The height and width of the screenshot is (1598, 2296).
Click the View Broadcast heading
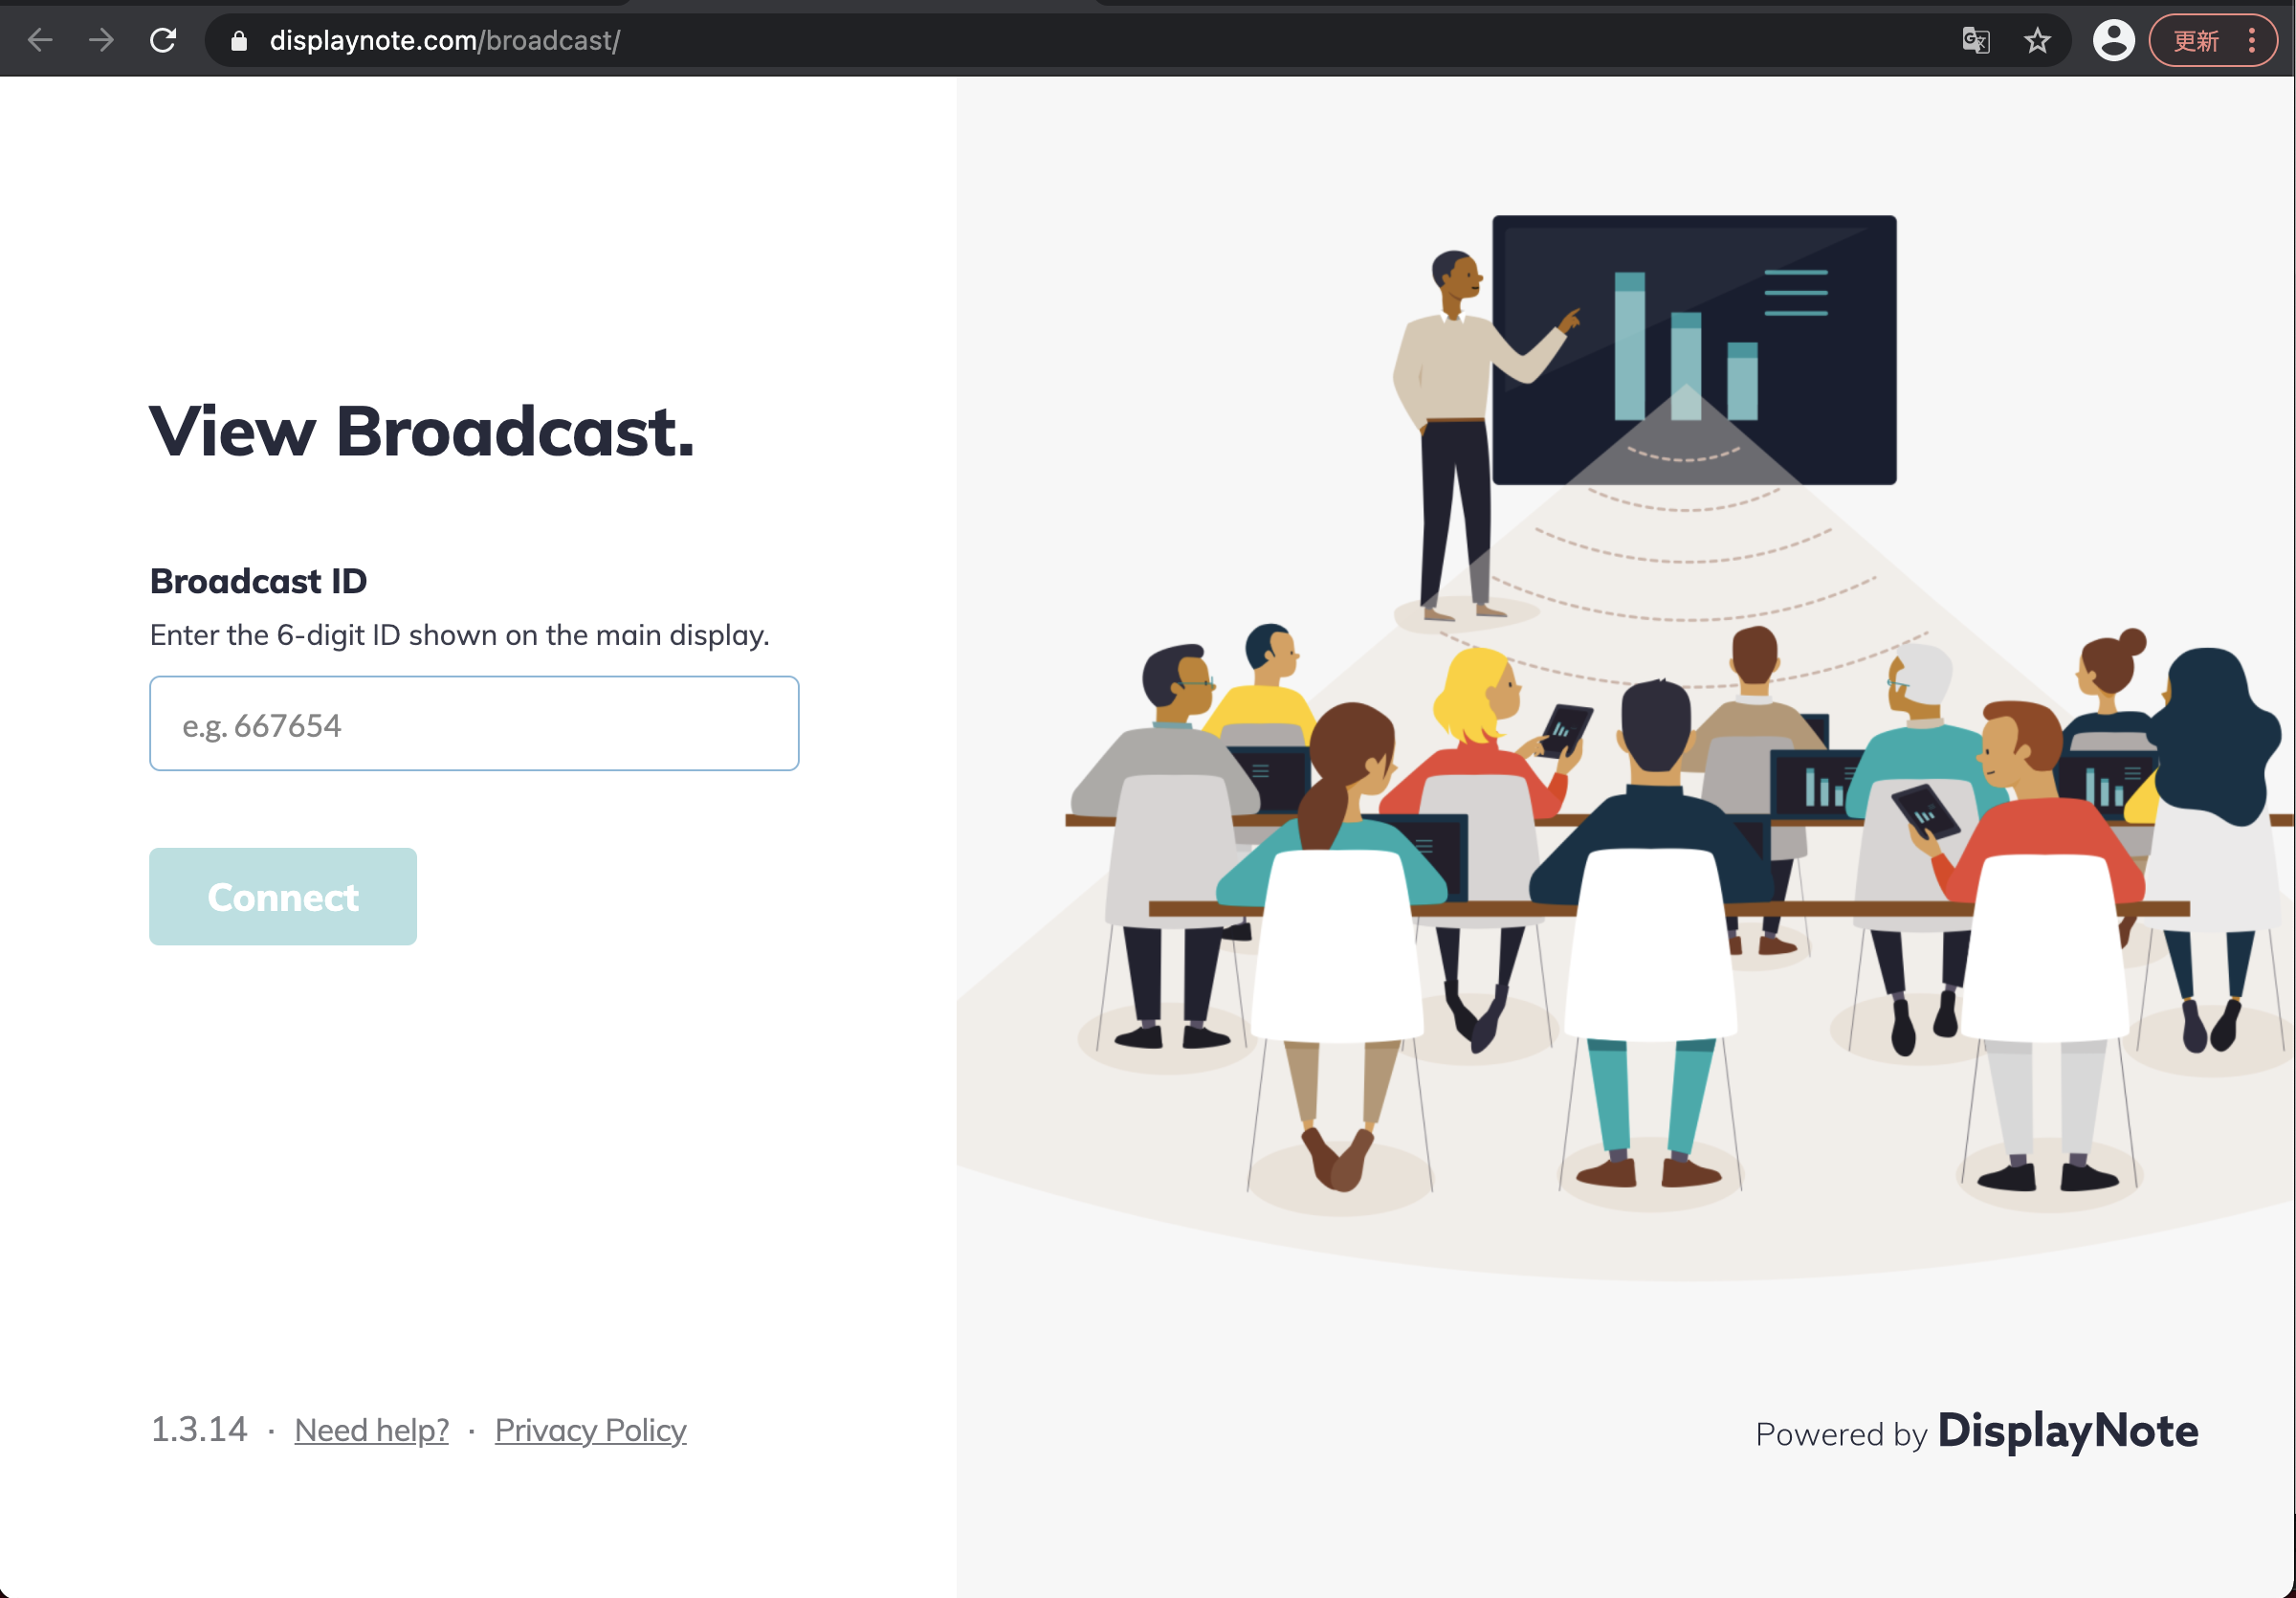pyautogui.click(x=421, y=432)
